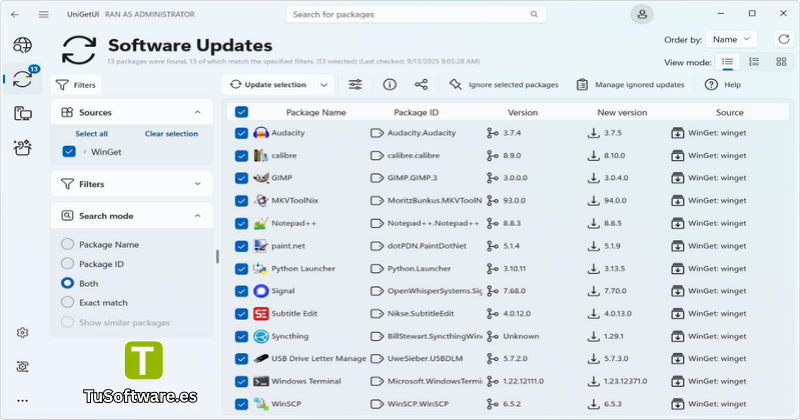Sort by Source column header
The width and height of the screenshot is (800, 420).
[x=729, y=112]
